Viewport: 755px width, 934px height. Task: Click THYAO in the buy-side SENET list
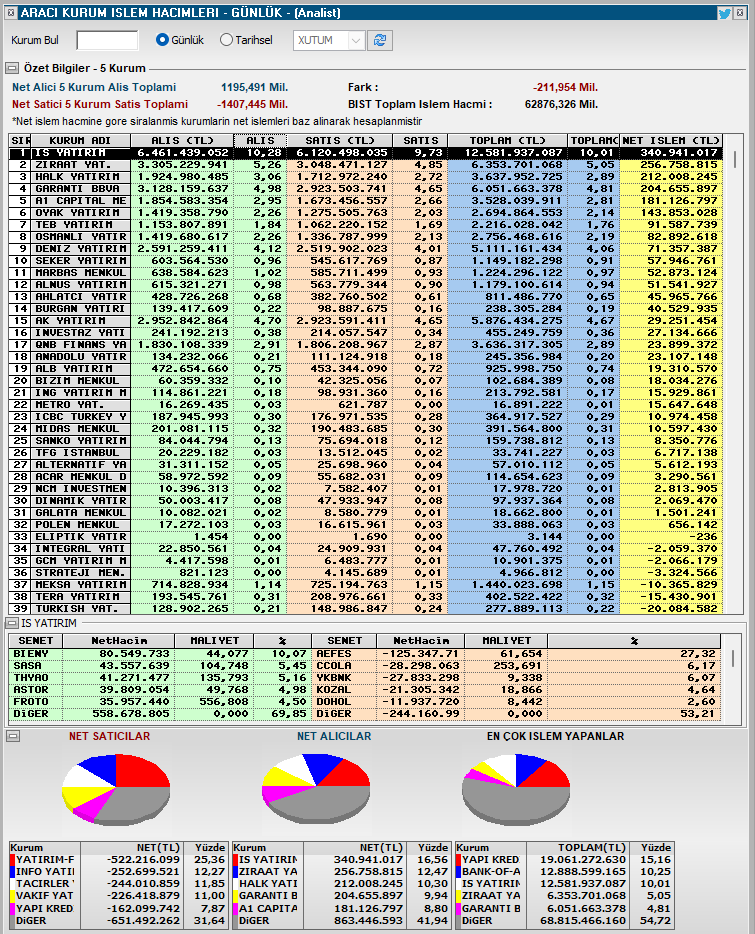[30, 678]
